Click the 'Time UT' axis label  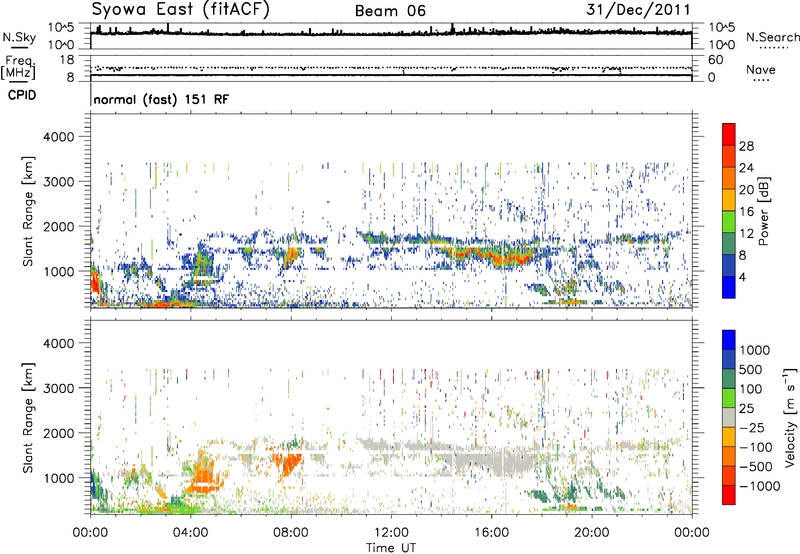(391, 548)
